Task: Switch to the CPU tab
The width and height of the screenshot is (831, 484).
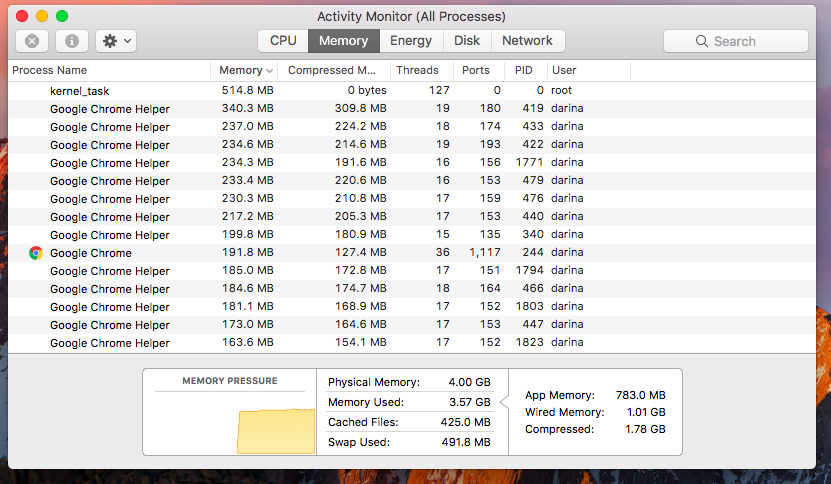Action: point(283,41)
